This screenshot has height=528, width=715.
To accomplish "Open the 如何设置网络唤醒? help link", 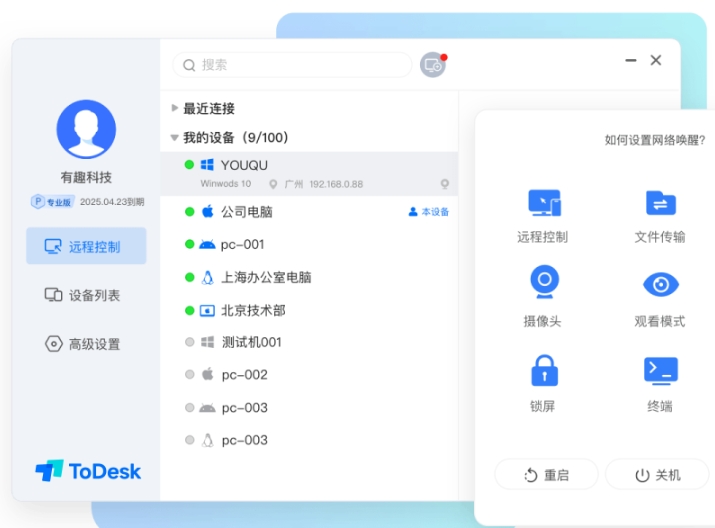I will tap(655, 140).
